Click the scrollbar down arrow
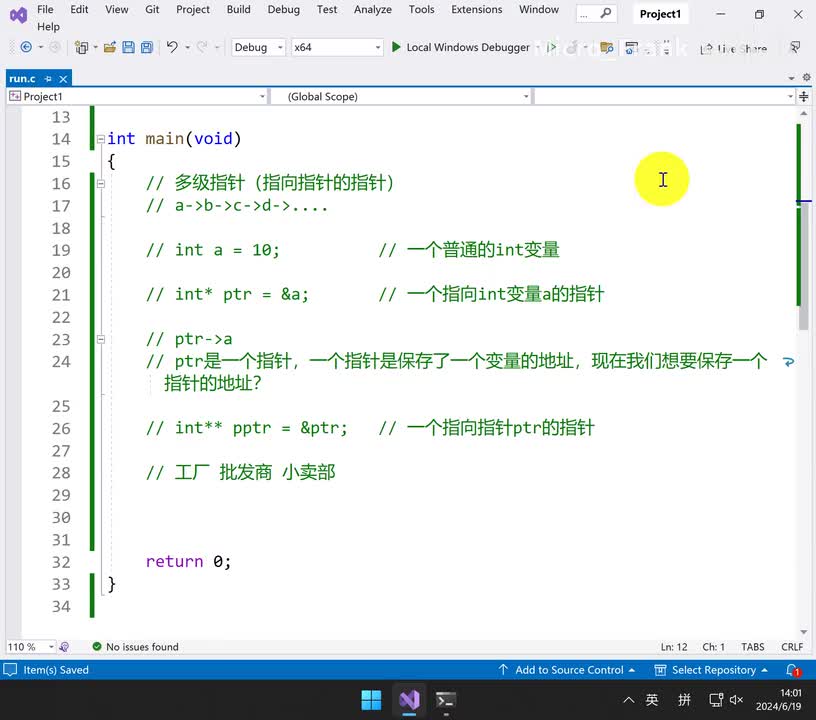Screen dimensions: 816x720 pyautogui.click(x=804, y=632)
